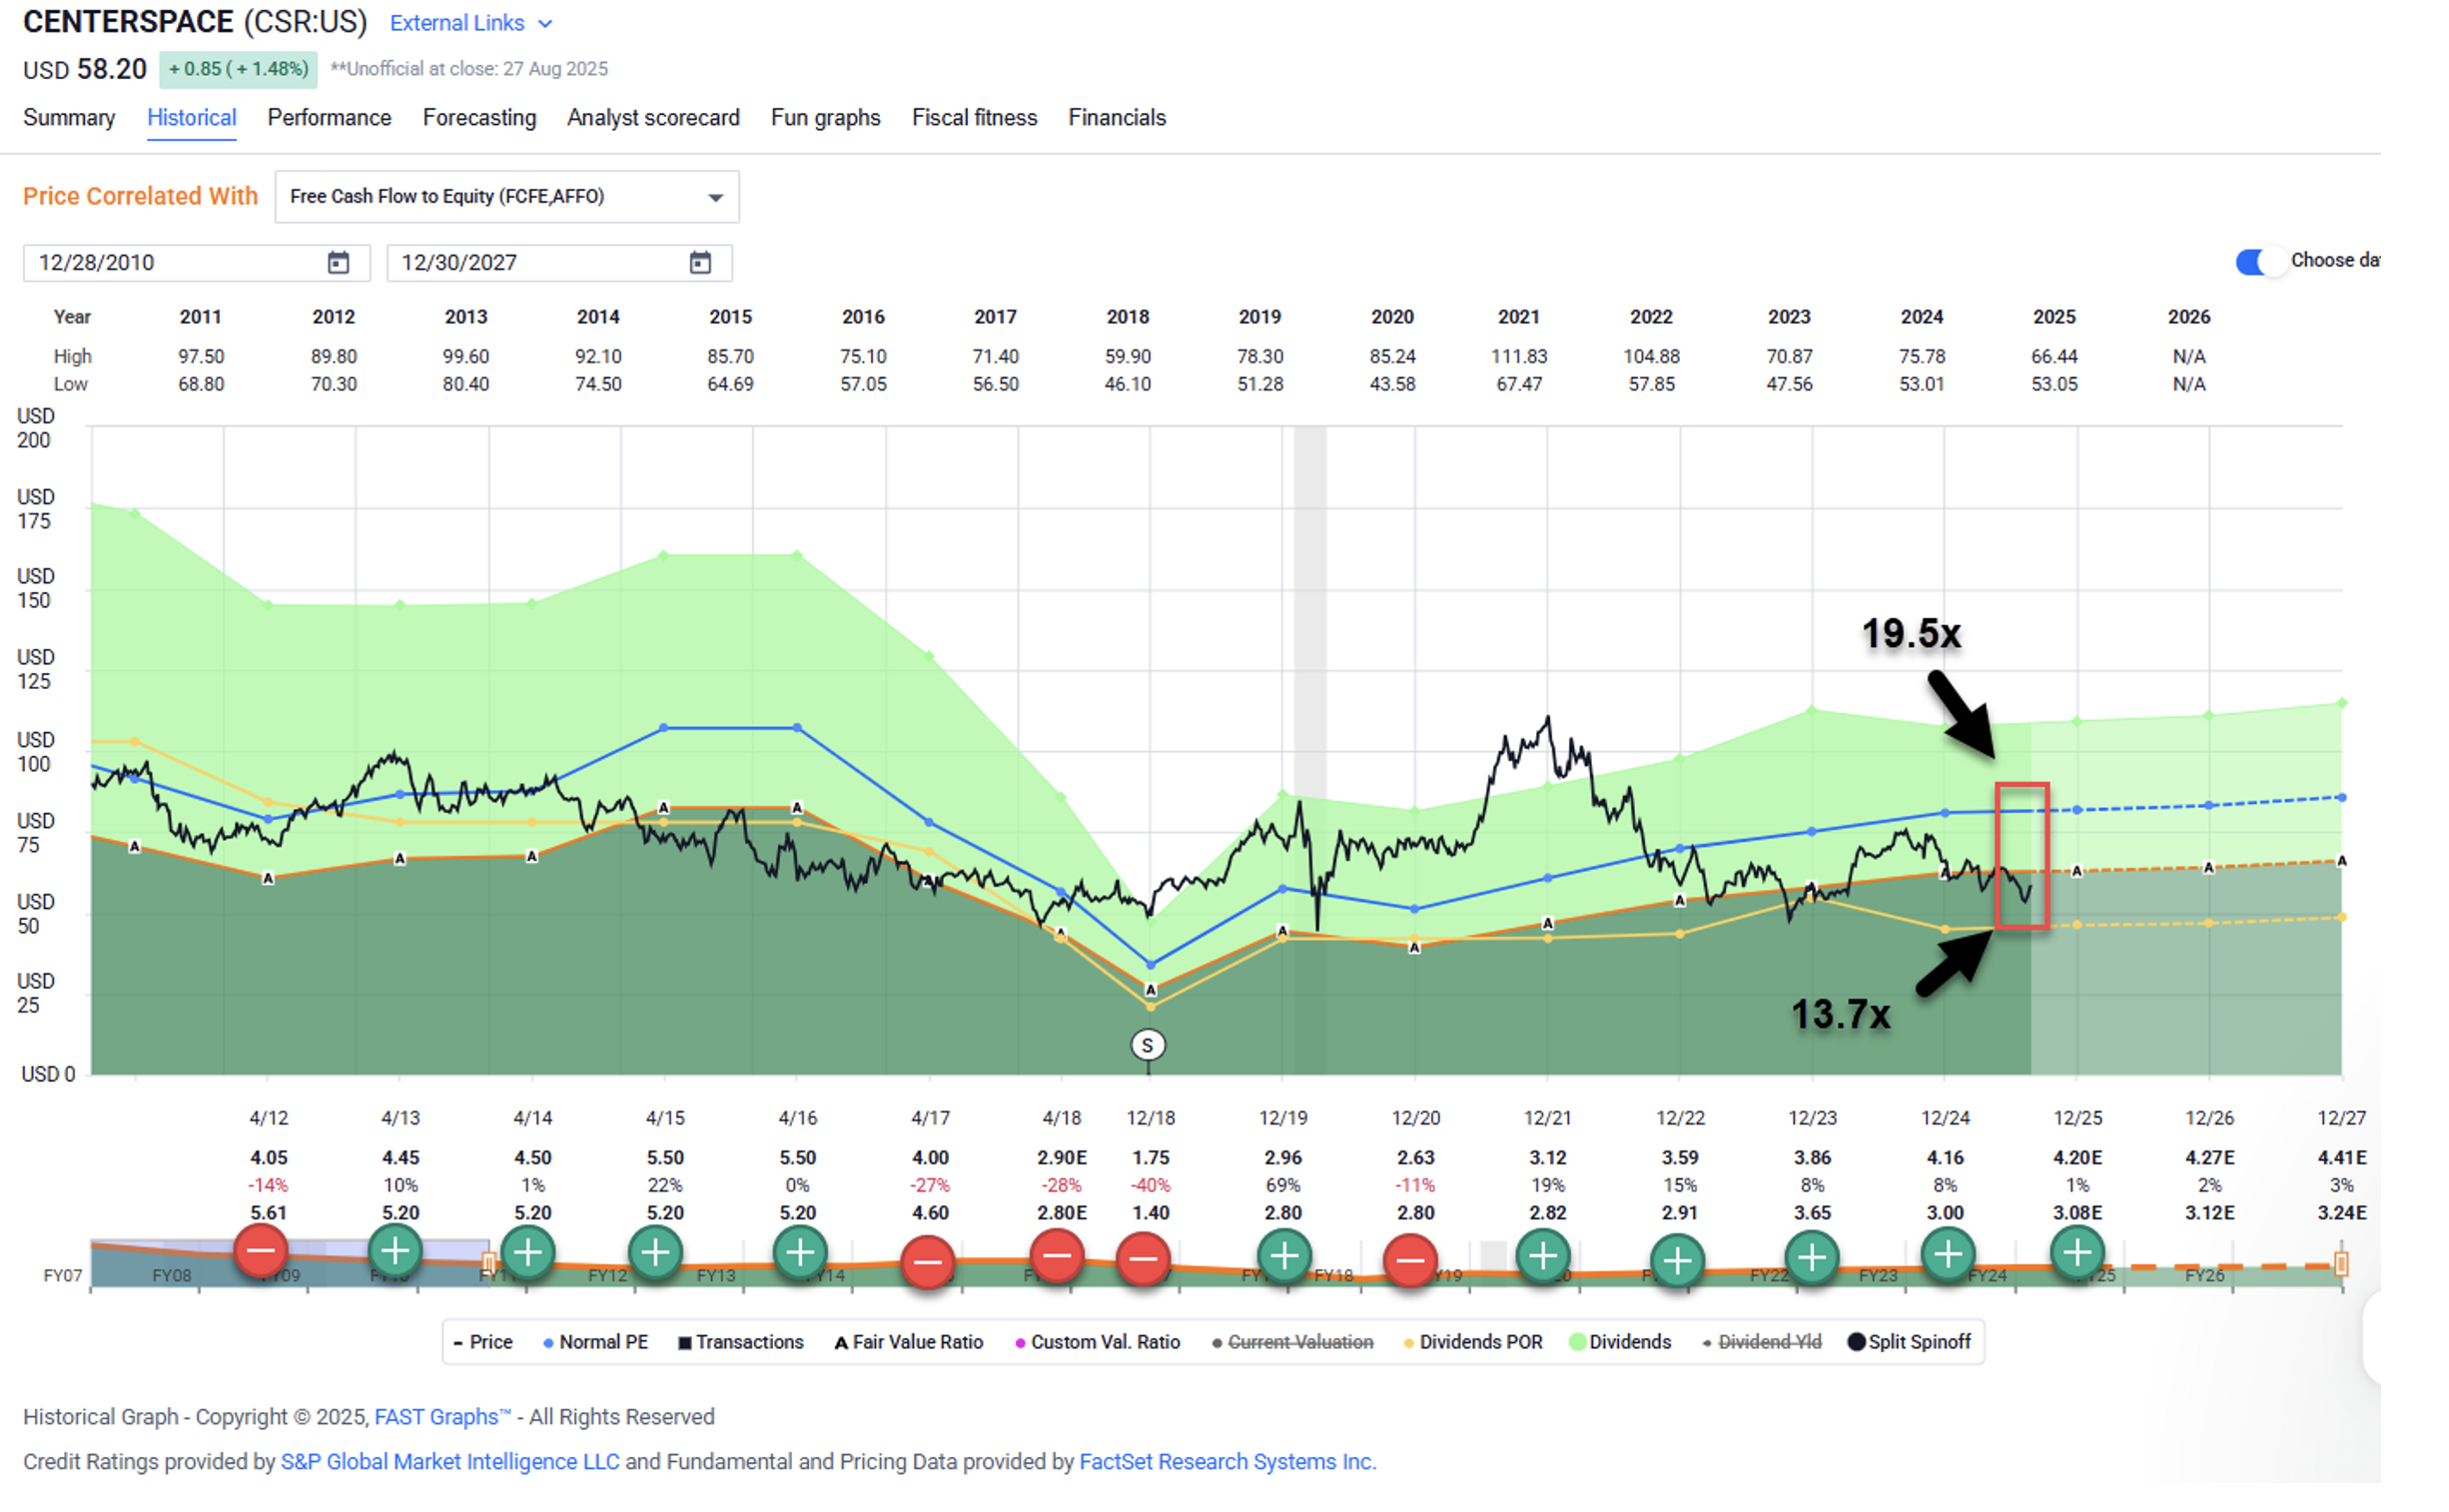Open the Fun graphs tab
The image size is (2449, 1512).
[x=825, y=118]
